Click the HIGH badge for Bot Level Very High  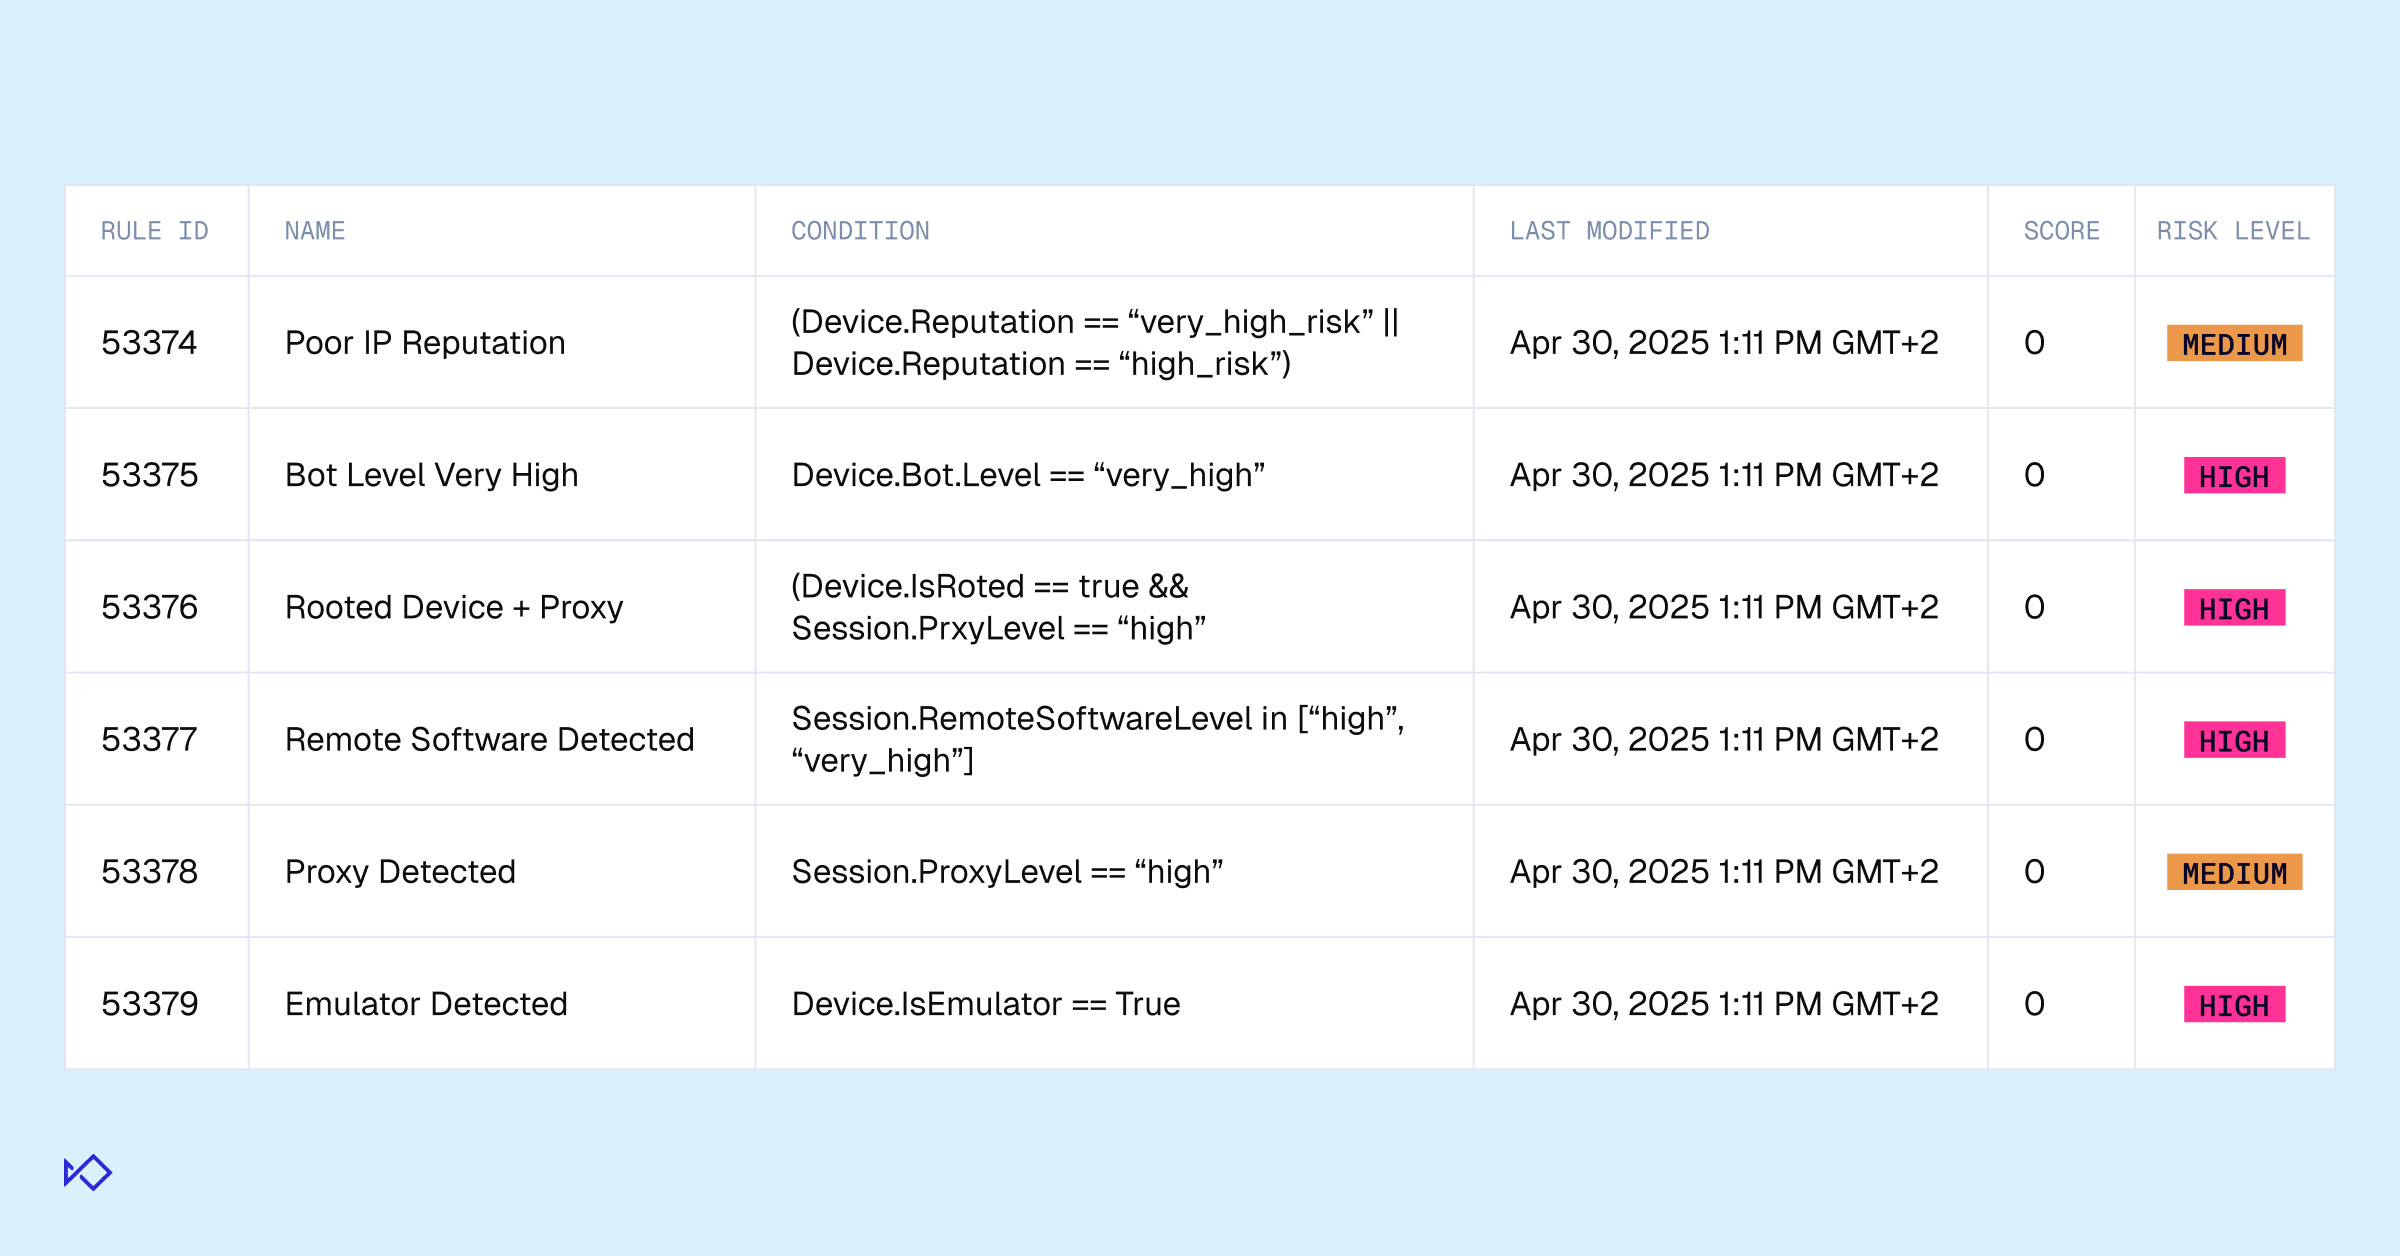pos(2234,476)
